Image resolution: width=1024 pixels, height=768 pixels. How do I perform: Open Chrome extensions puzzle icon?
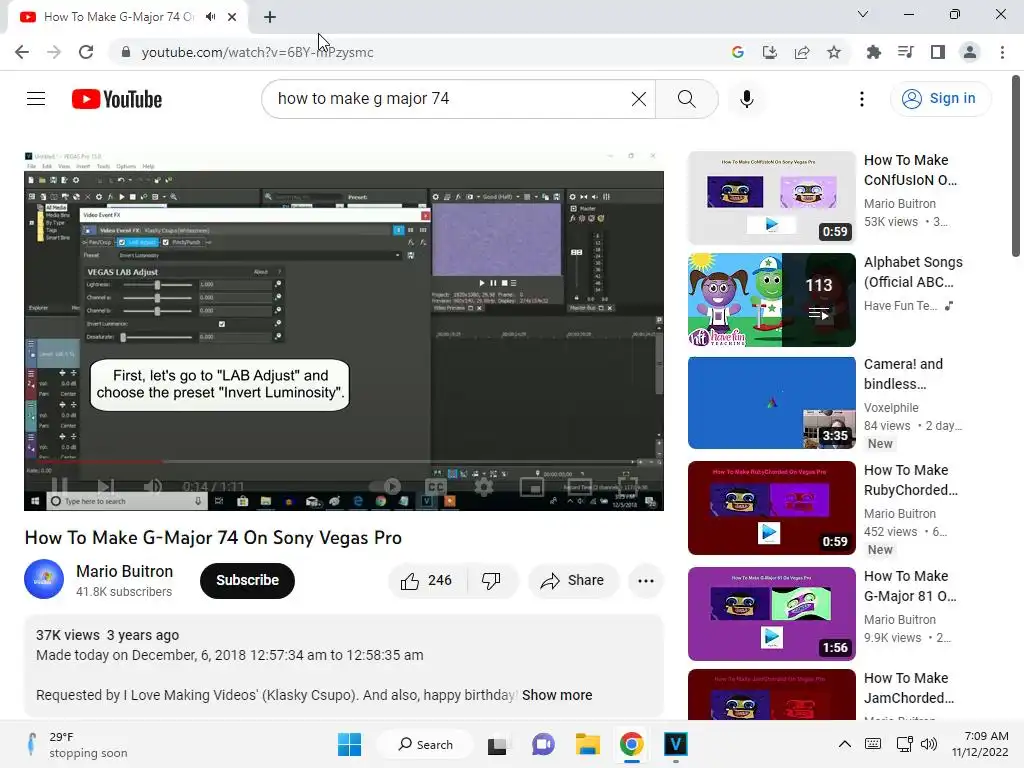(873, 52)
